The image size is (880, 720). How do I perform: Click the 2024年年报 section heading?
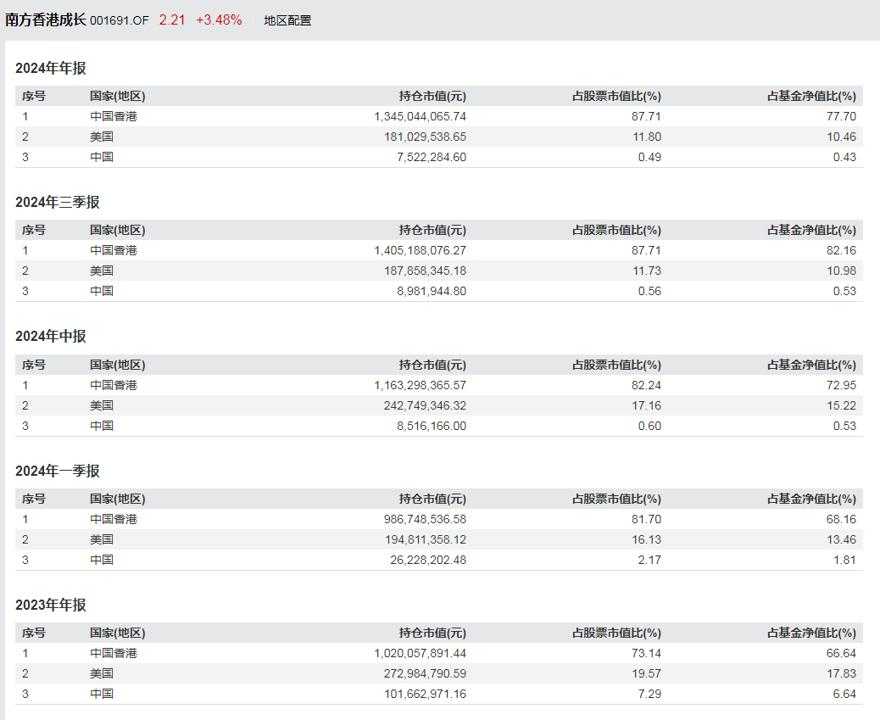[x=51, y=68]
